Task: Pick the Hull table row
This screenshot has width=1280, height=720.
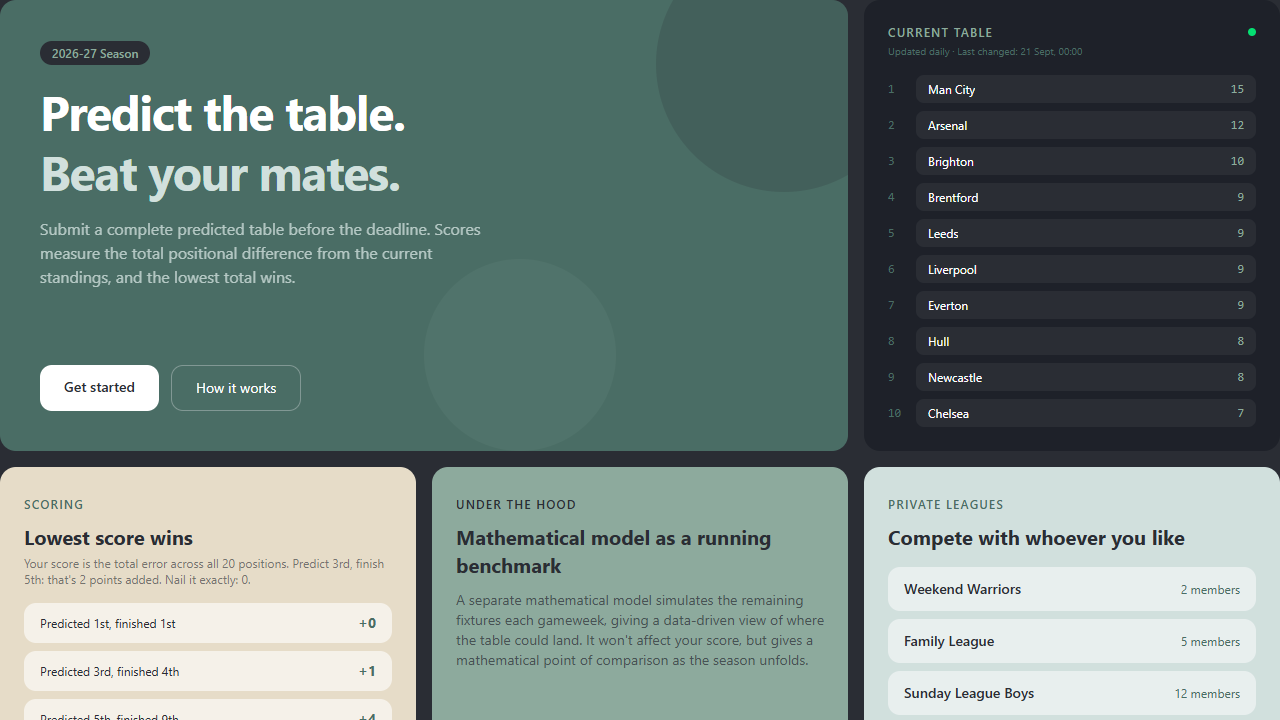Action: click(1085, 341)
